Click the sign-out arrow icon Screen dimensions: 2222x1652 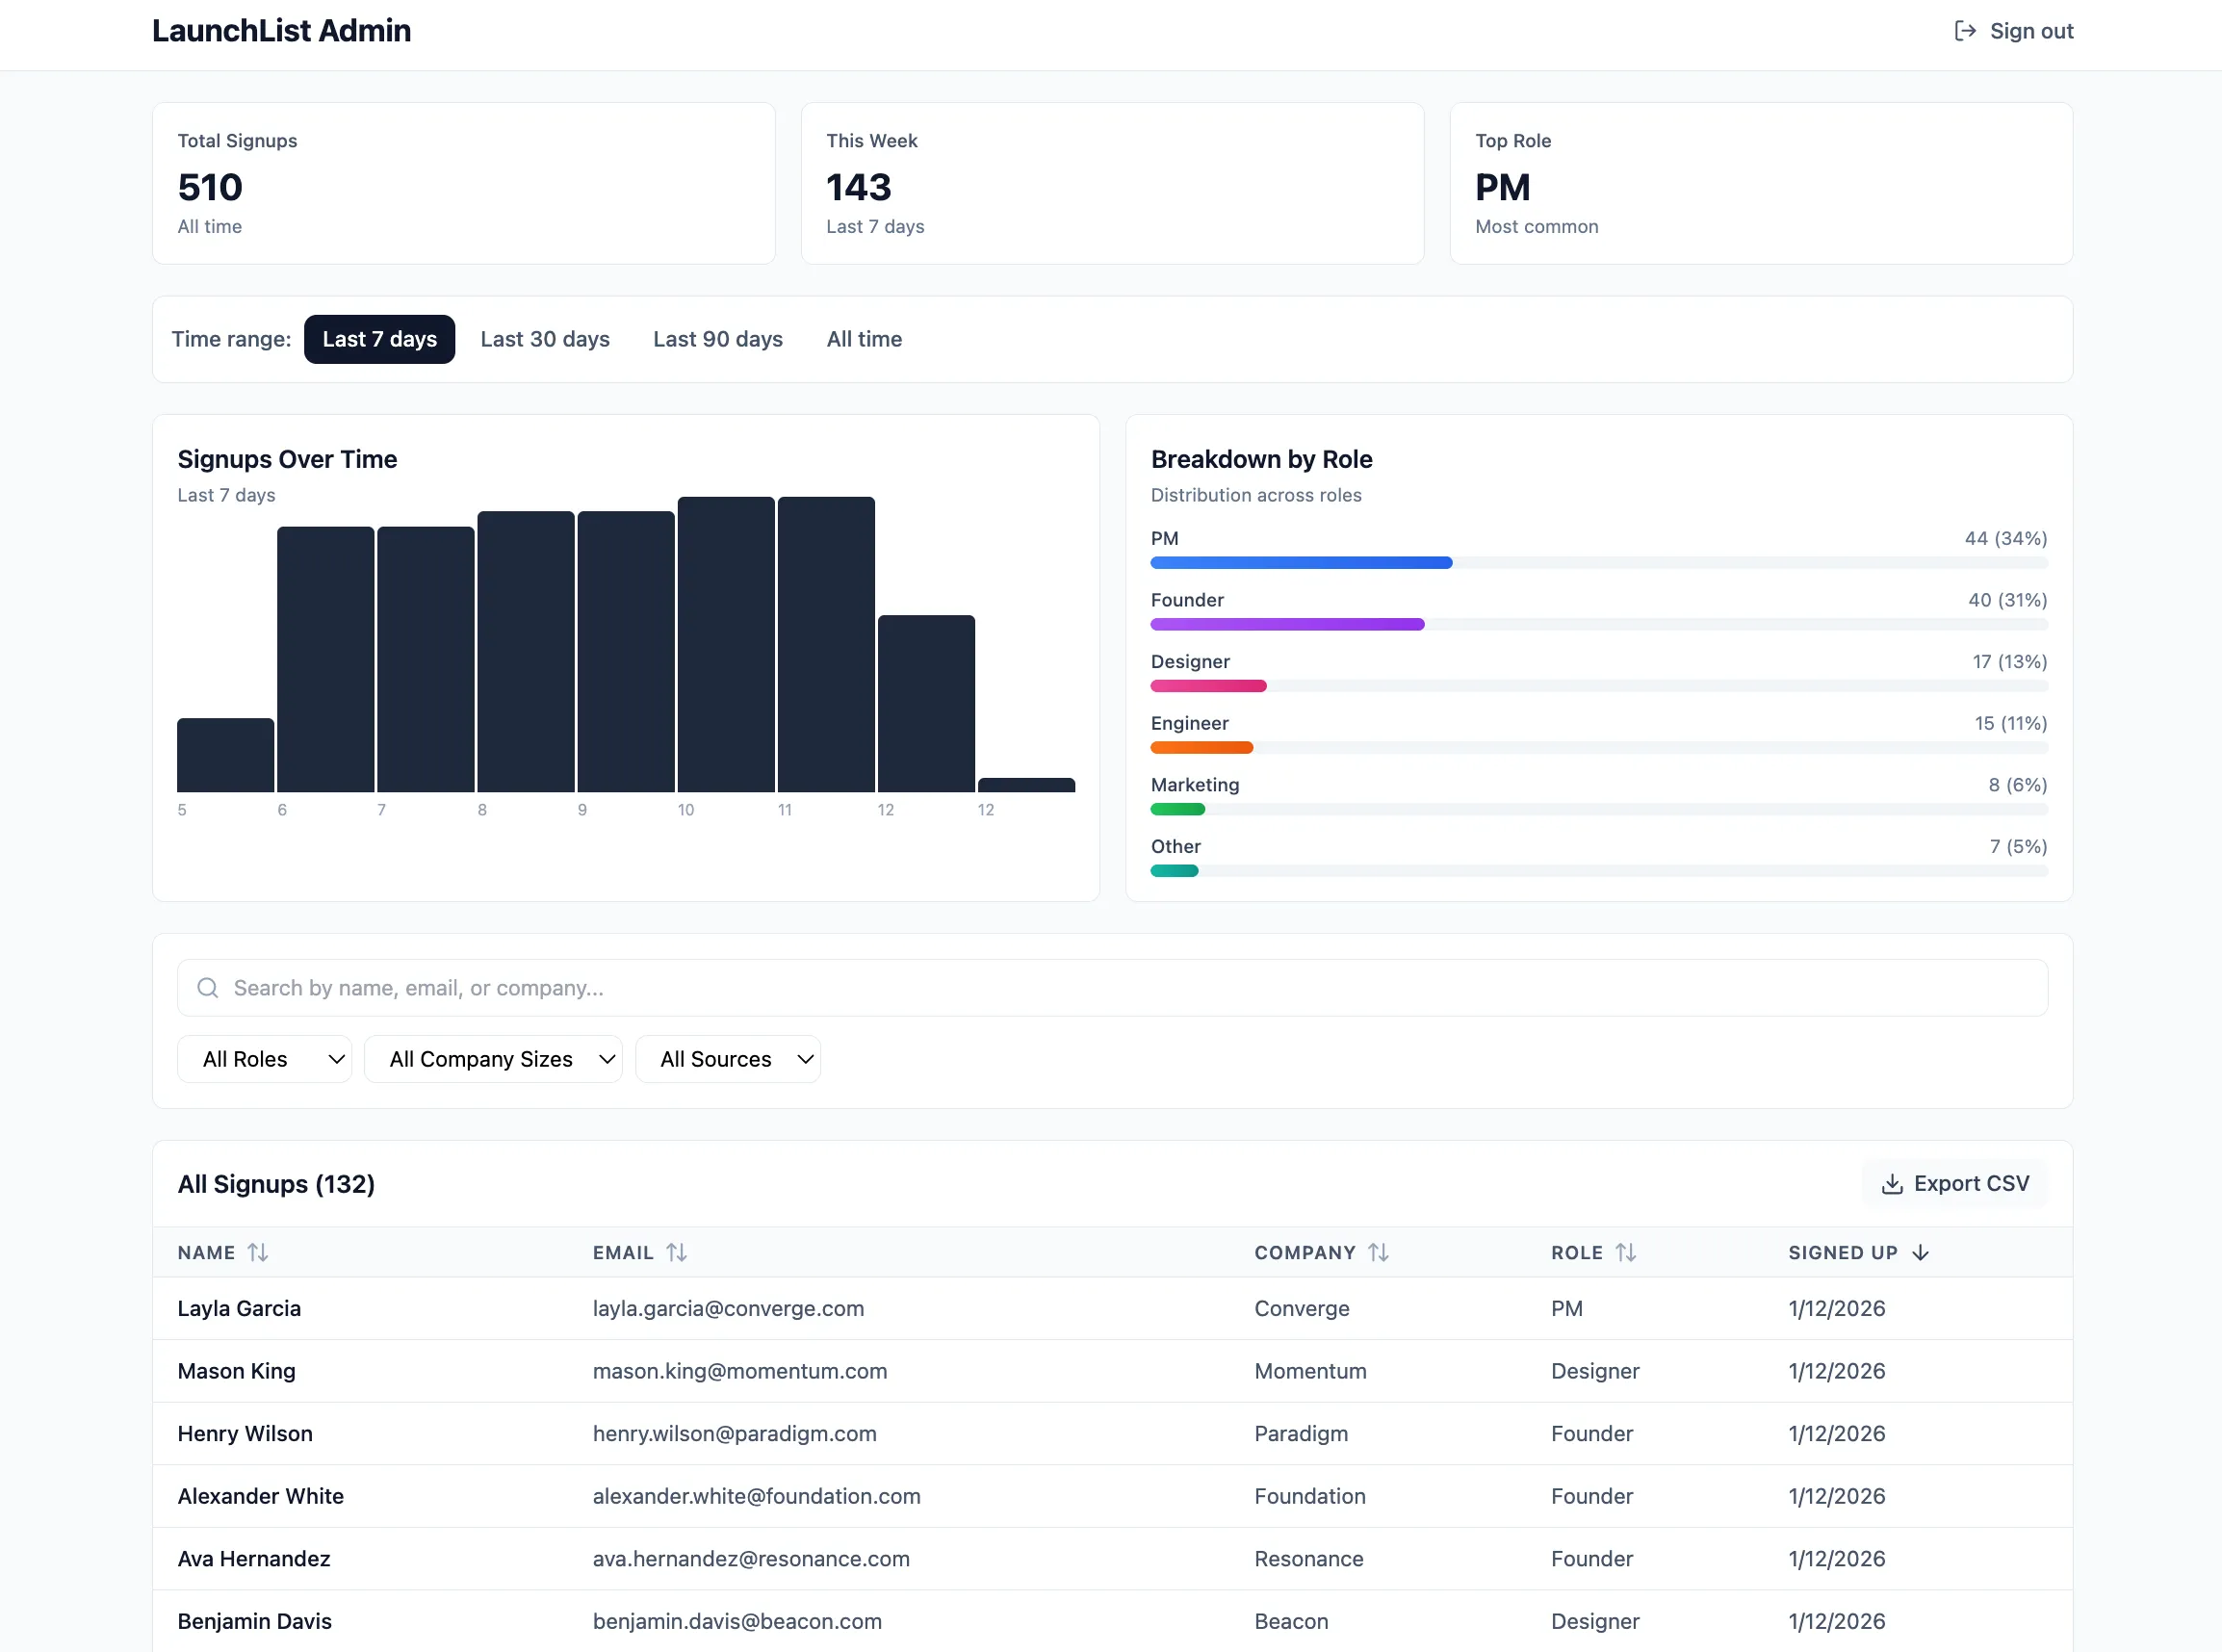1964,31
